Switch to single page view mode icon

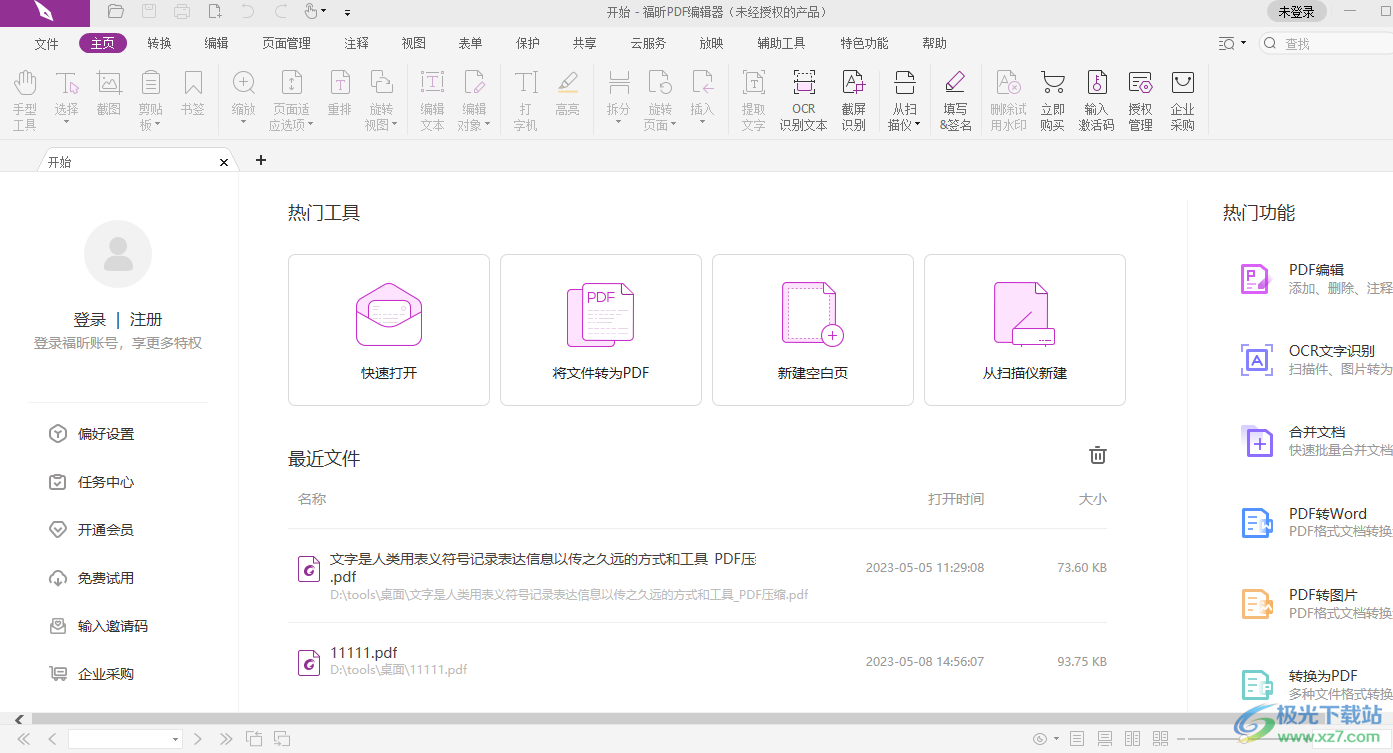pos(1077,739)
